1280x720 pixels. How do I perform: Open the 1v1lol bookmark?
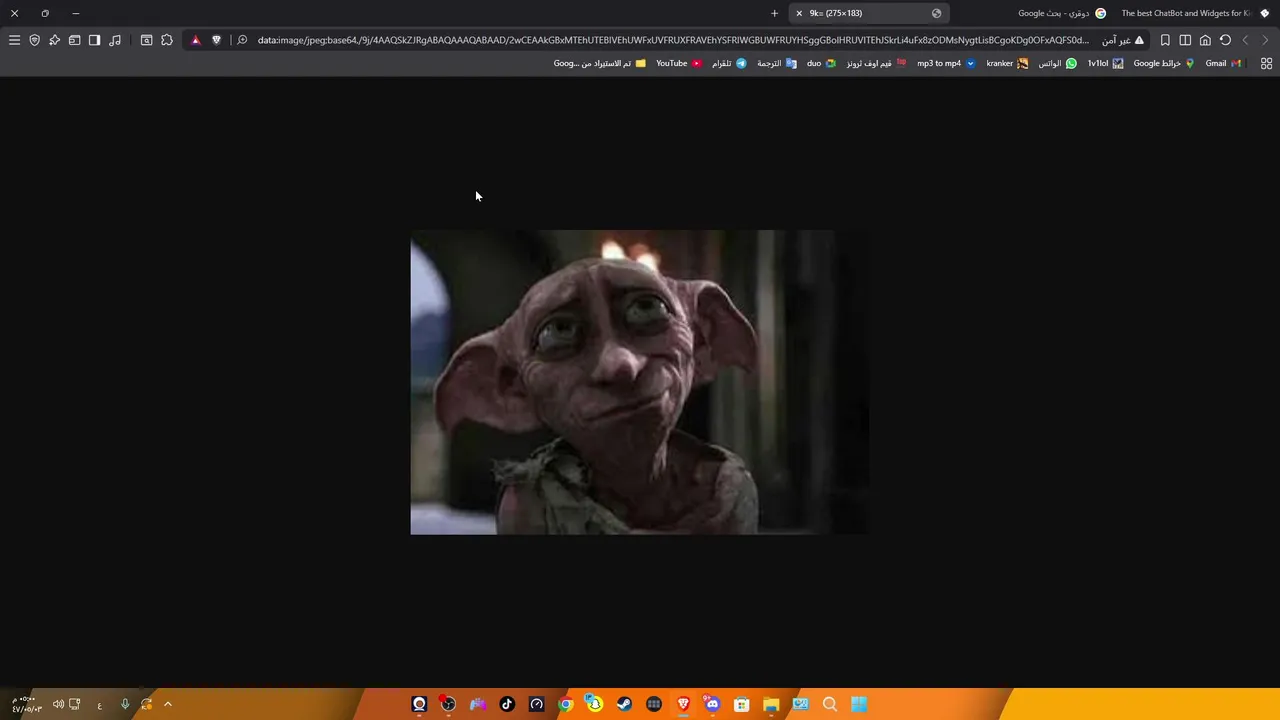tap(1105, 63)
